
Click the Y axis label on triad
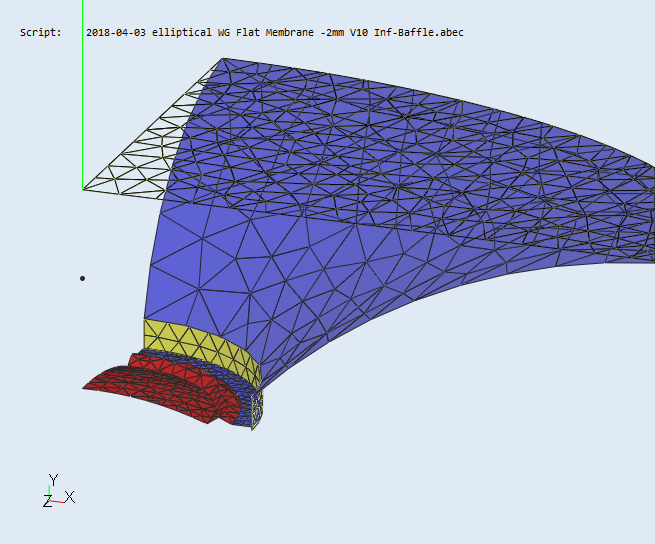tap(52, 480)
